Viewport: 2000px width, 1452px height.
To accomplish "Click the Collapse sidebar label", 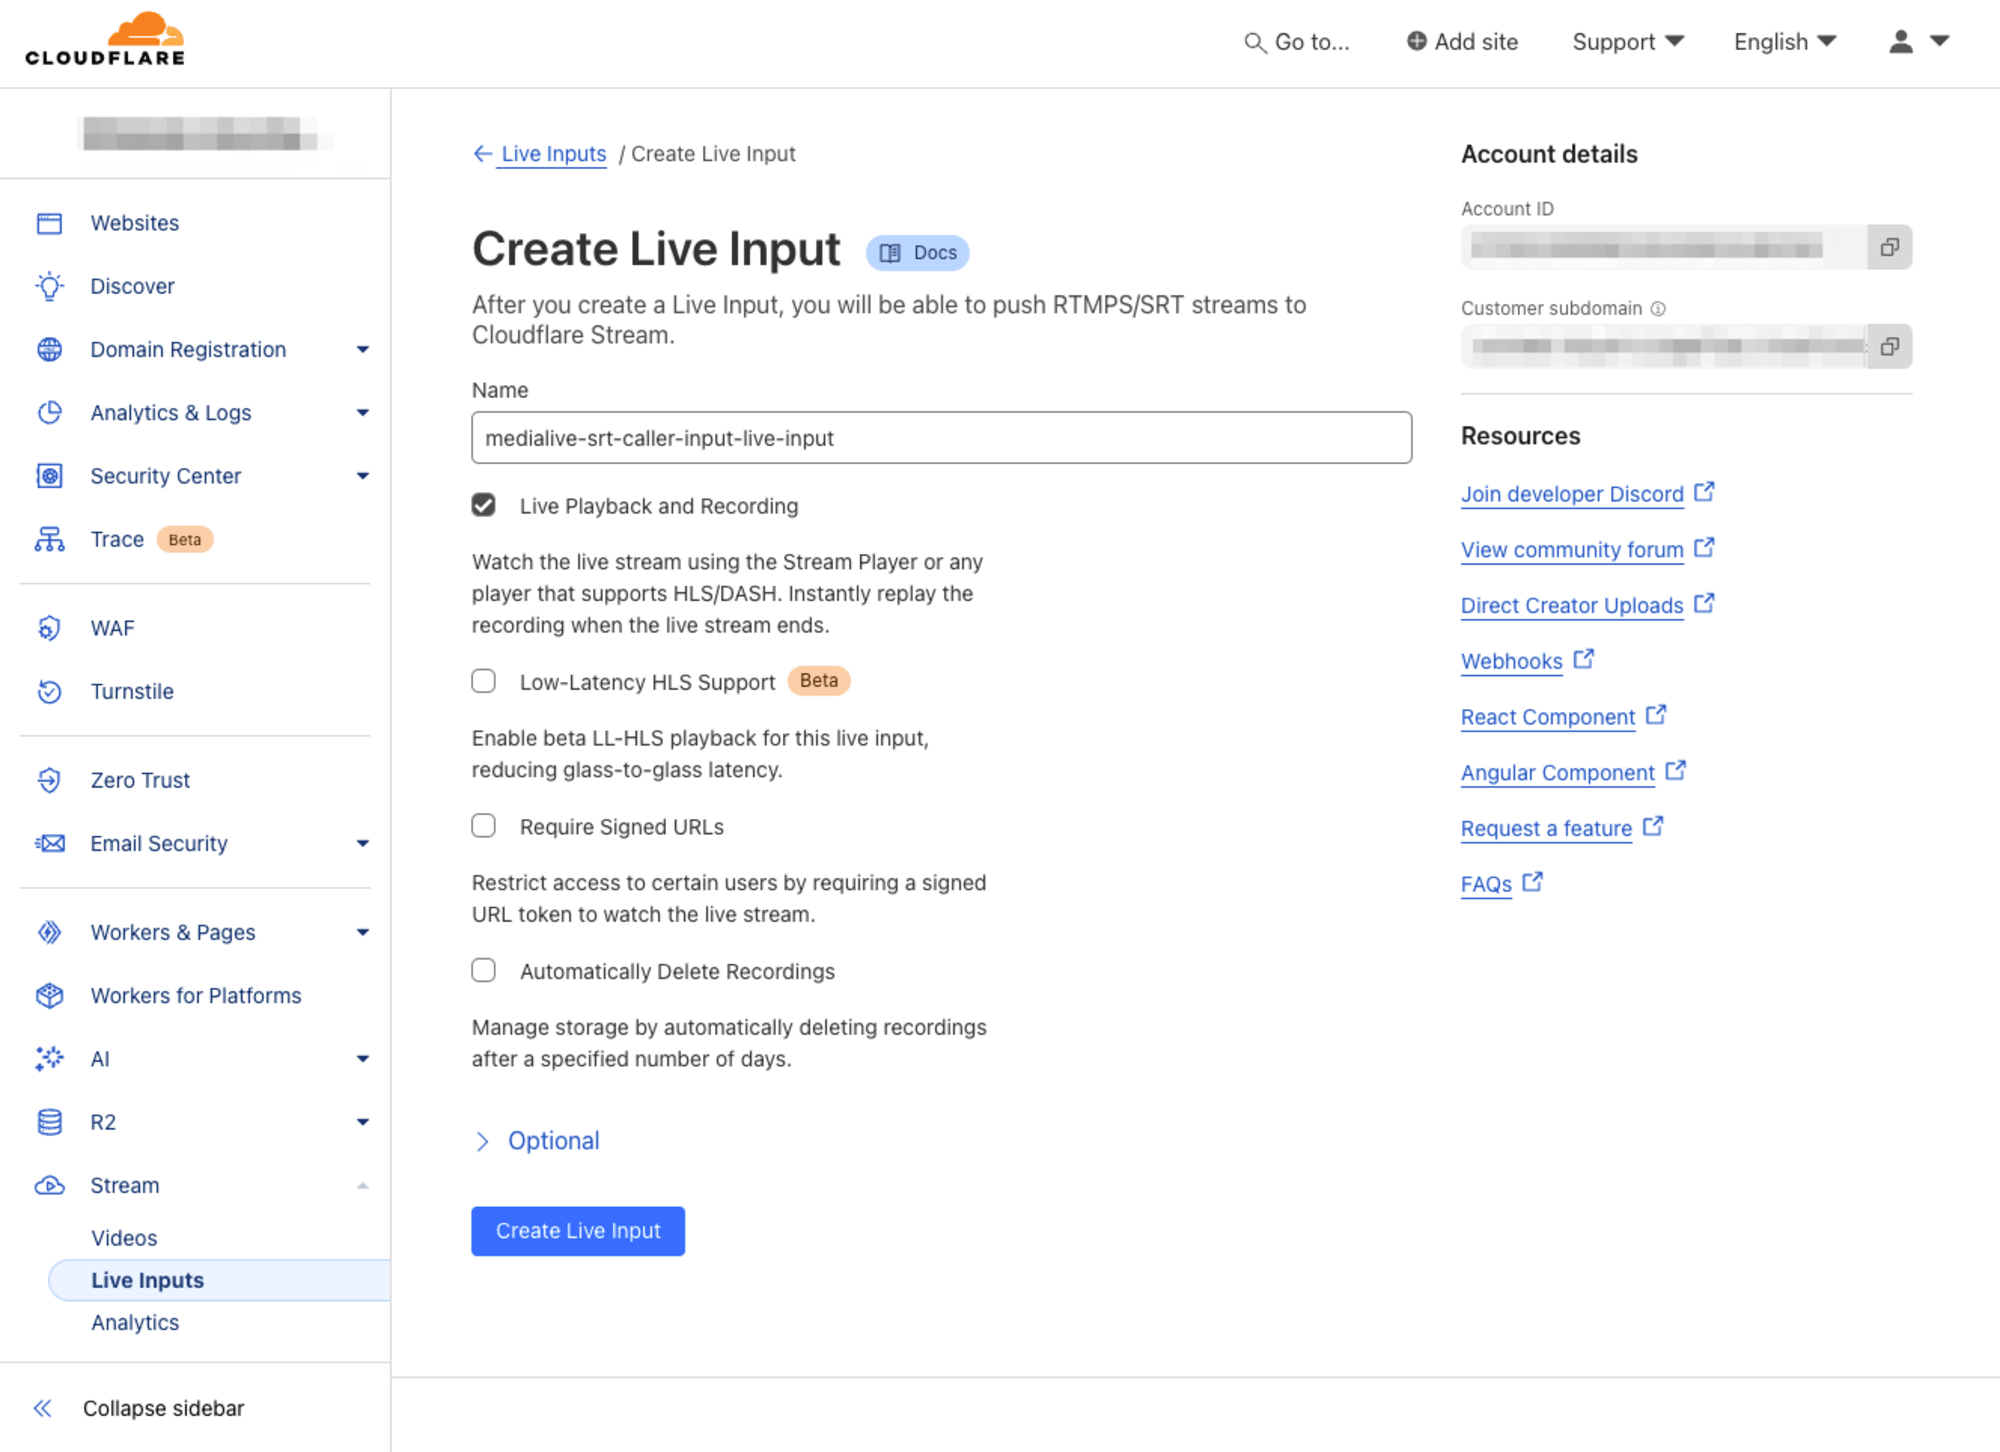I will click(164, 1408).
